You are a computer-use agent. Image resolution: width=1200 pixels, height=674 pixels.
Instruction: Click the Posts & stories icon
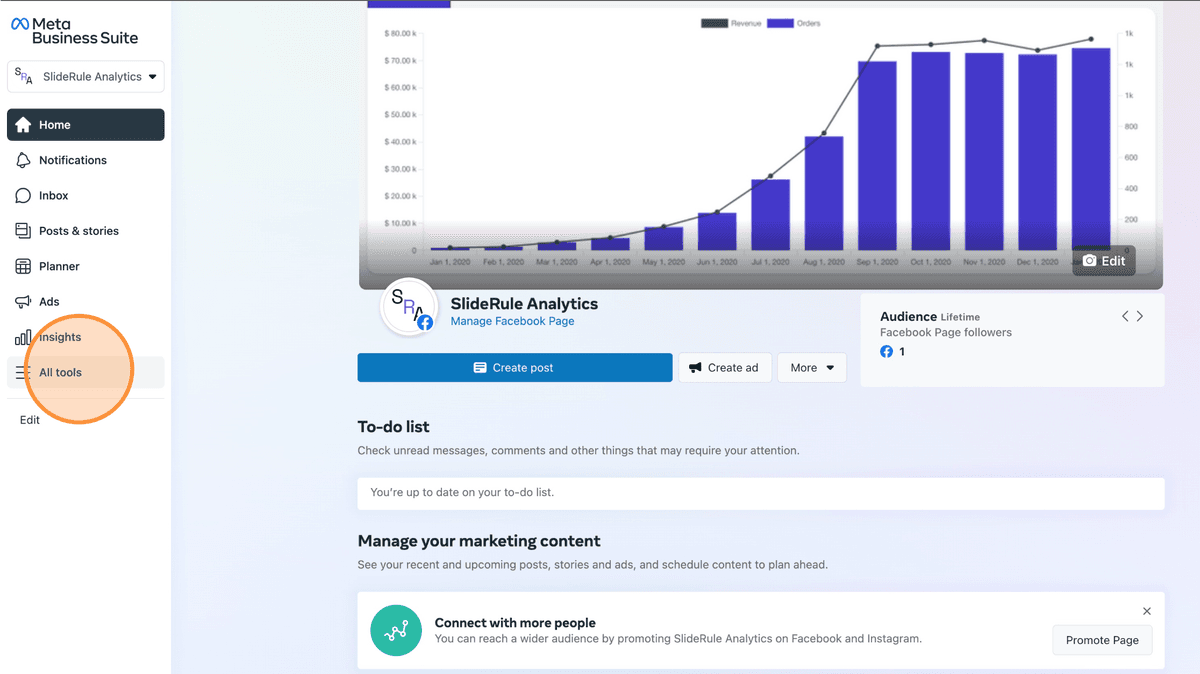tap(23, 231)
